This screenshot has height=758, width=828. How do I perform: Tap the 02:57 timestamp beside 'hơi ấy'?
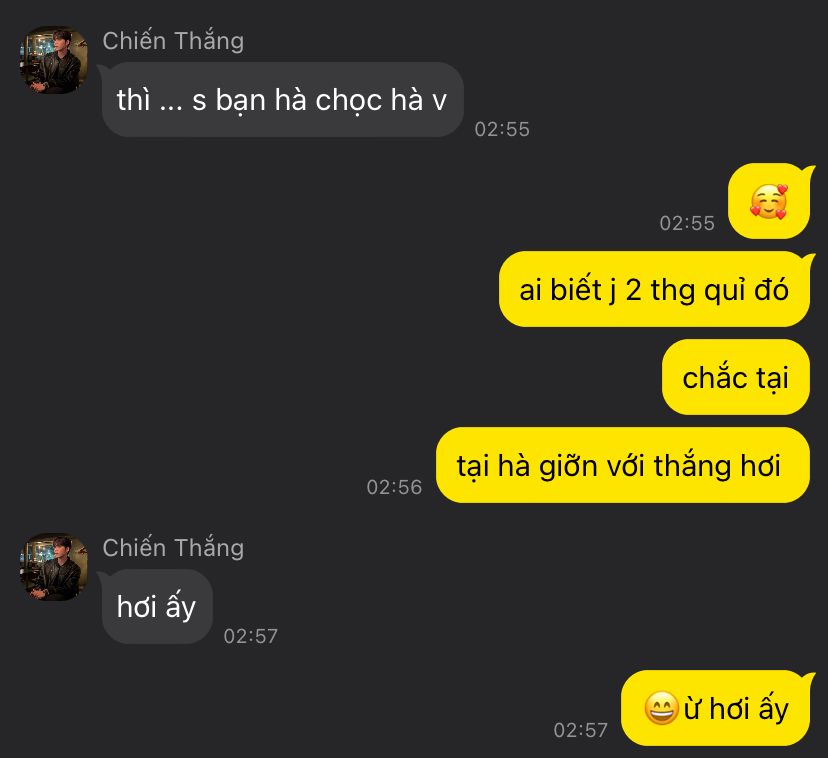tap(250, 636)
